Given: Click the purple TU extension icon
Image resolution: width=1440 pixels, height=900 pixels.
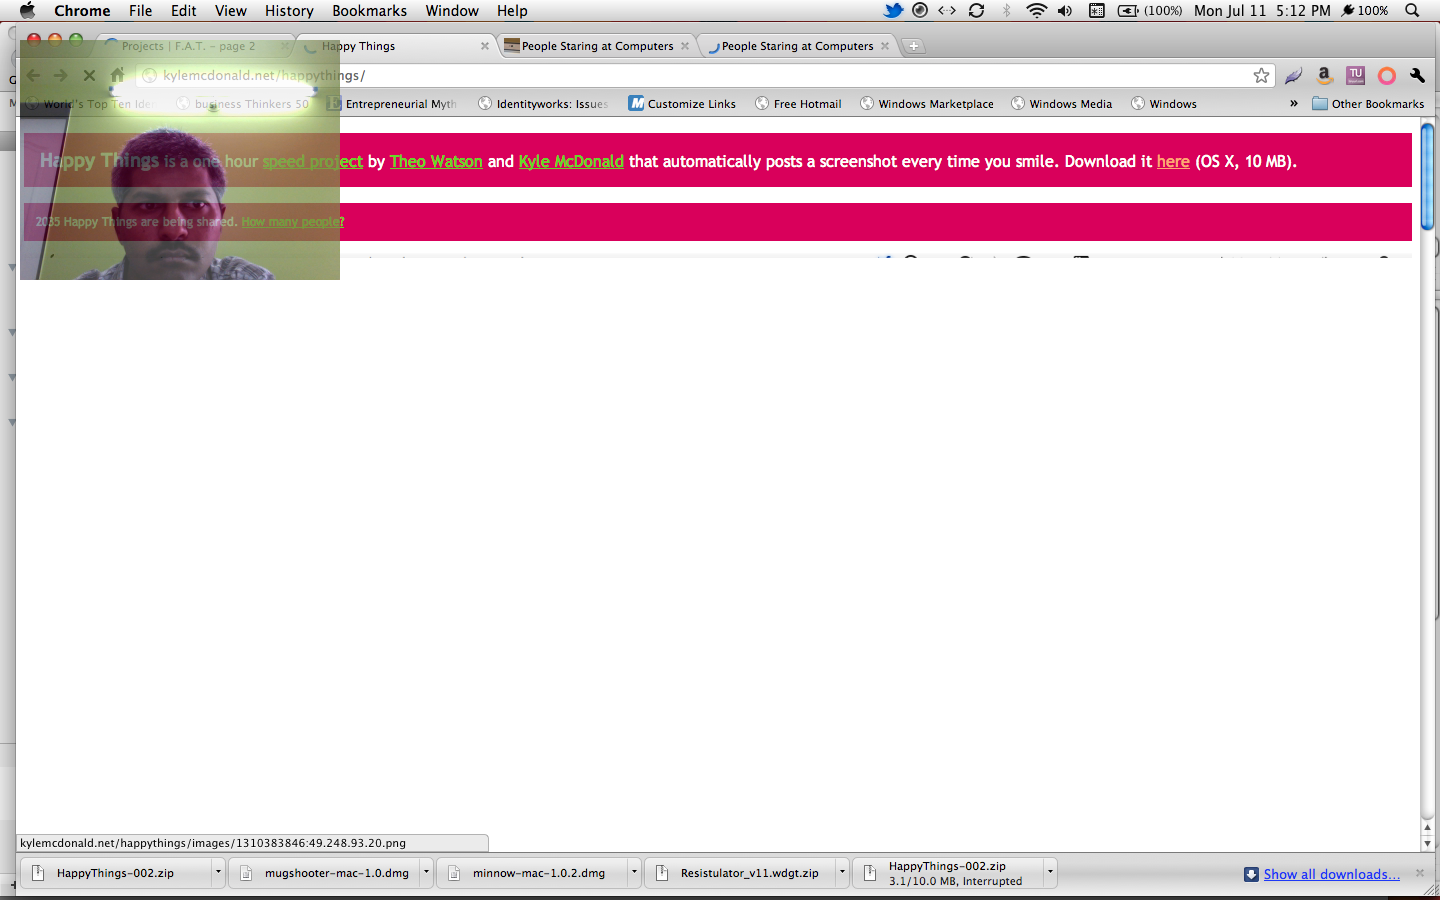Looking at the screenshot, I should (1355, 76).
